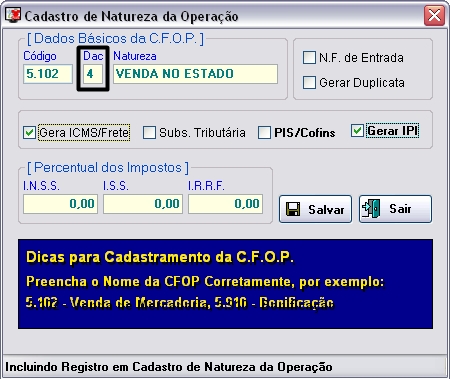Viewport: 450px width, 379px height.
Task: Toggle the Subs. Tributária checkbox
Action: (x=149, y=132)
